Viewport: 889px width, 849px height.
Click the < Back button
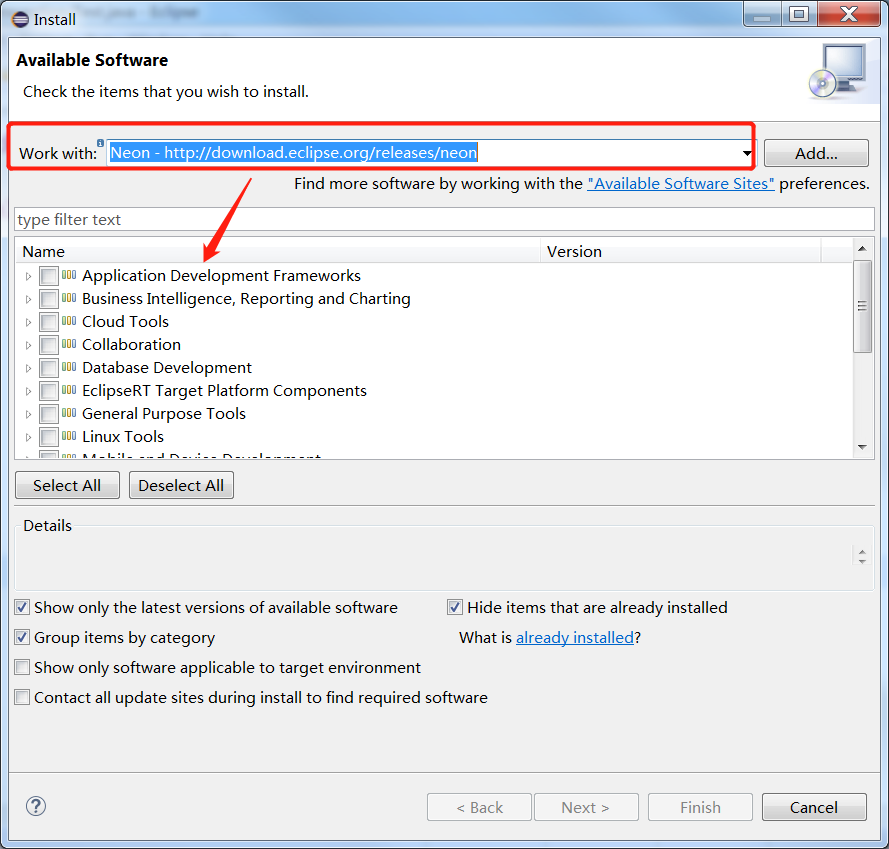click(479, 807)
